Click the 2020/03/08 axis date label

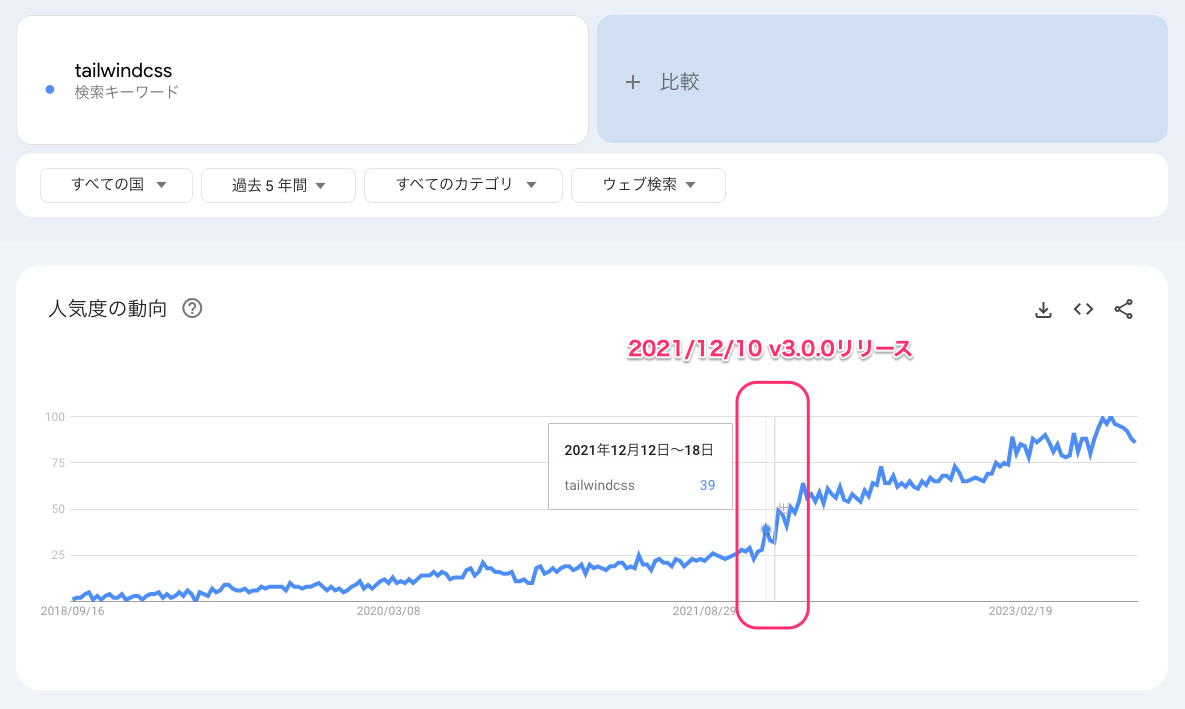coord(388,611)
